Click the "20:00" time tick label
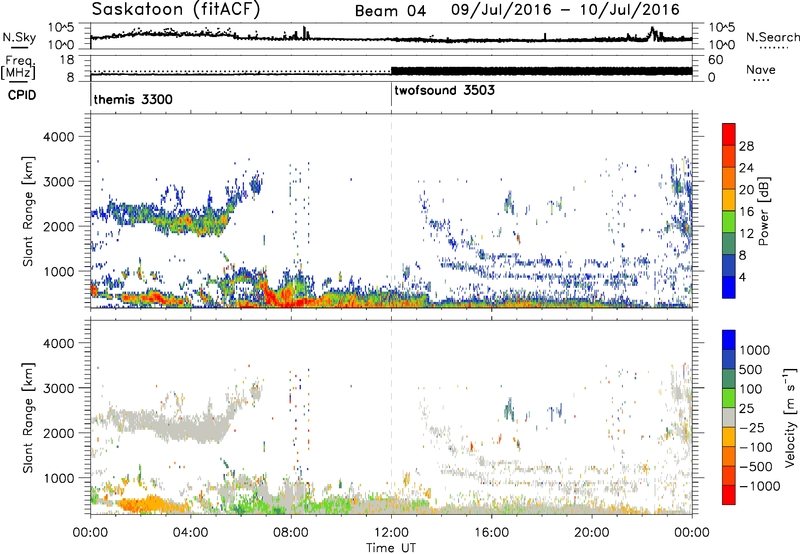Screen dimensions: 800x554 click(x=592, y=533)
